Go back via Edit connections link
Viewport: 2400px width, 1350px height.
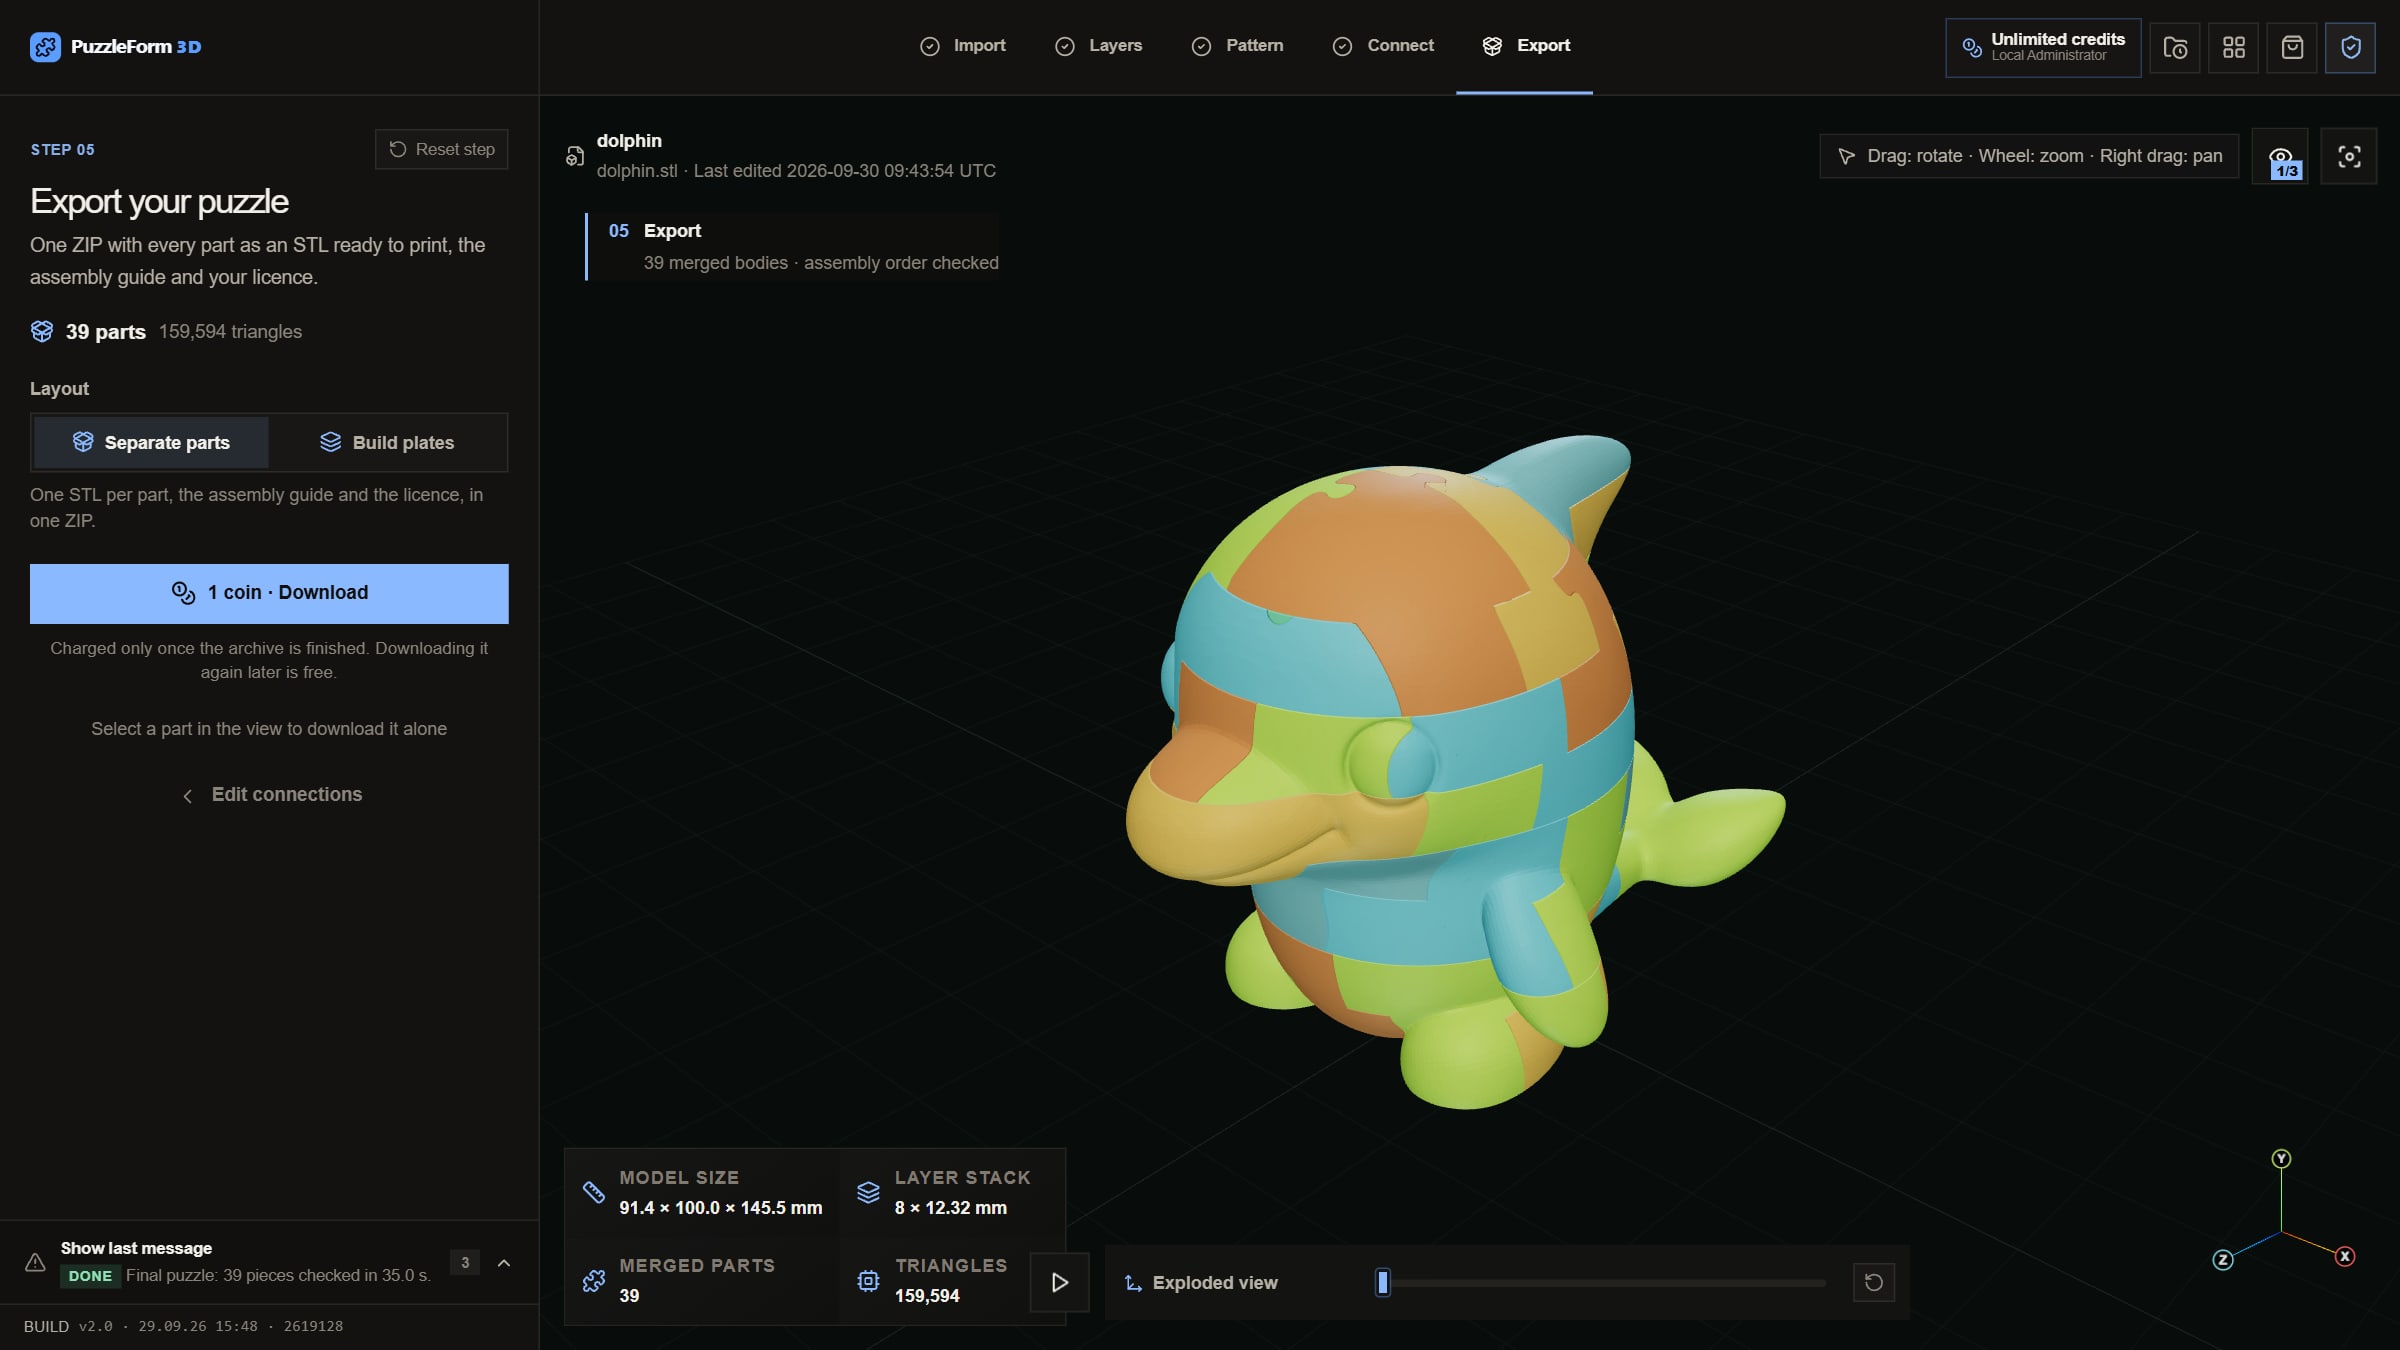point(270,794)
